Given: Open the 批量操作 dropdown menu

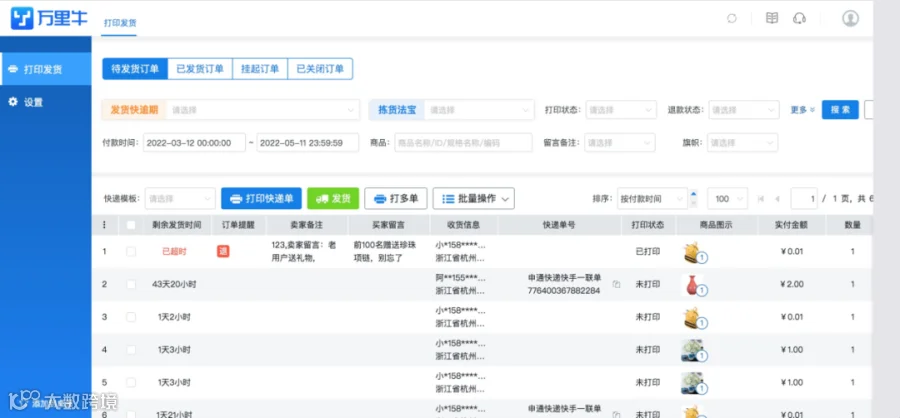Looking at the screenshot, I should 474,199.
